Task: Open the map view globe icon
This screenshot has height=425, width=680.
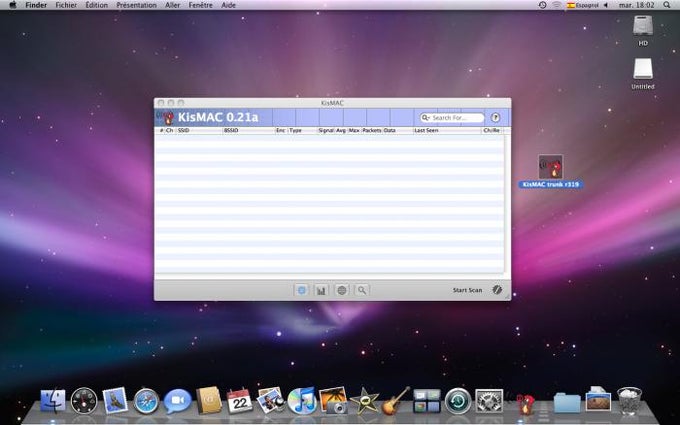Action: pos(342,290)
